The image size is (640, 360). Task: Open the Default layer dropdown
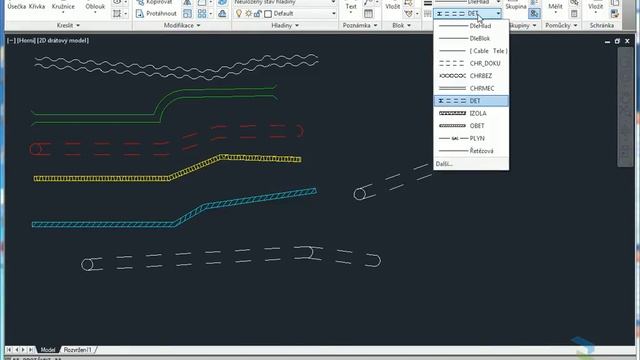(333, 14)
